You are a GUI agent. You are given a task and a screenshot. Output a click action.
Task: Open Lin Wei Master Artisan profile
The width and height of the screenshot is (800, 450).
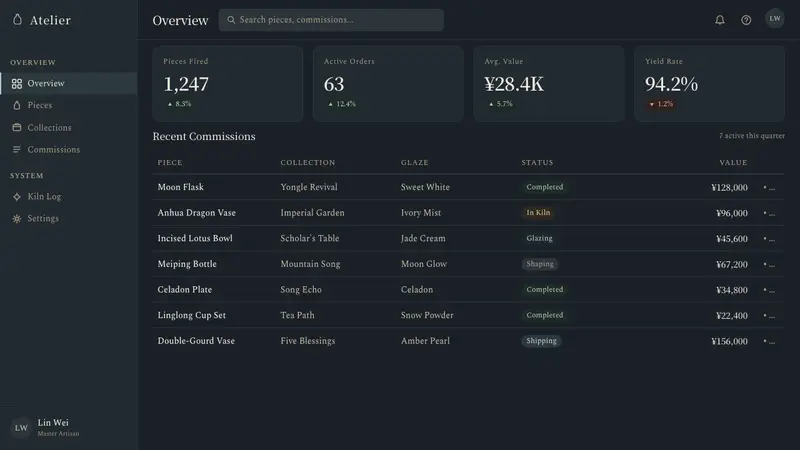tap(68, 428)
